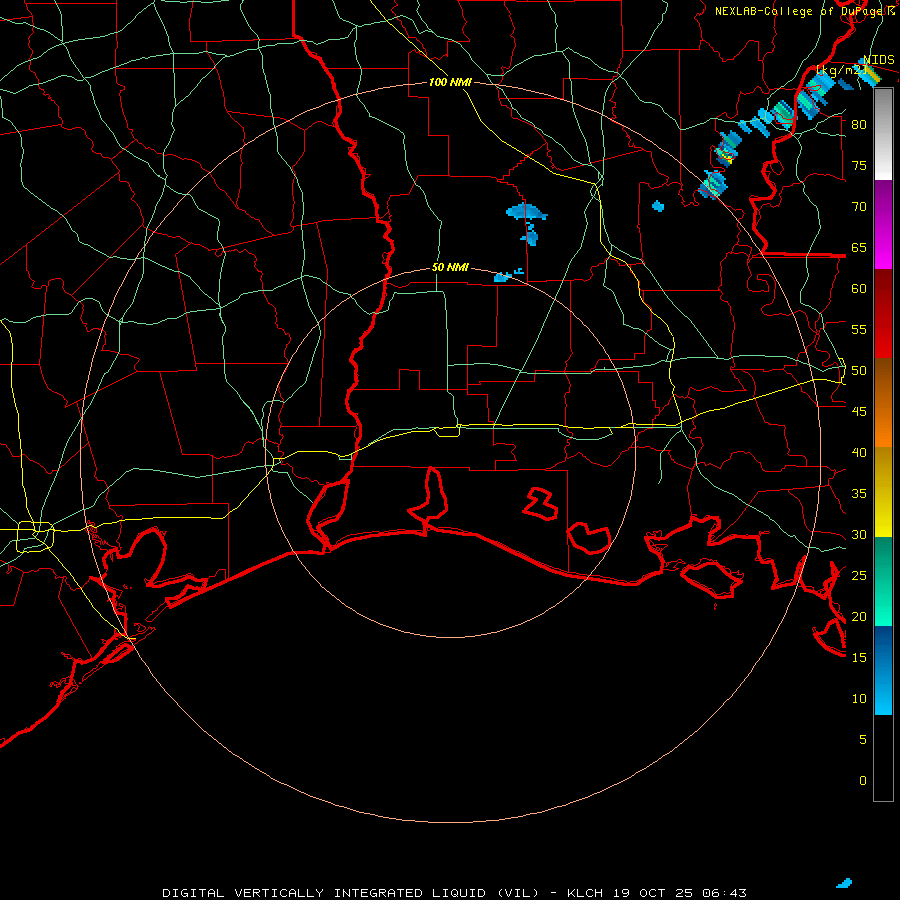Click the 60 value on the color scale
This screenshot has height=900, width=900.
tap(859, 289)
